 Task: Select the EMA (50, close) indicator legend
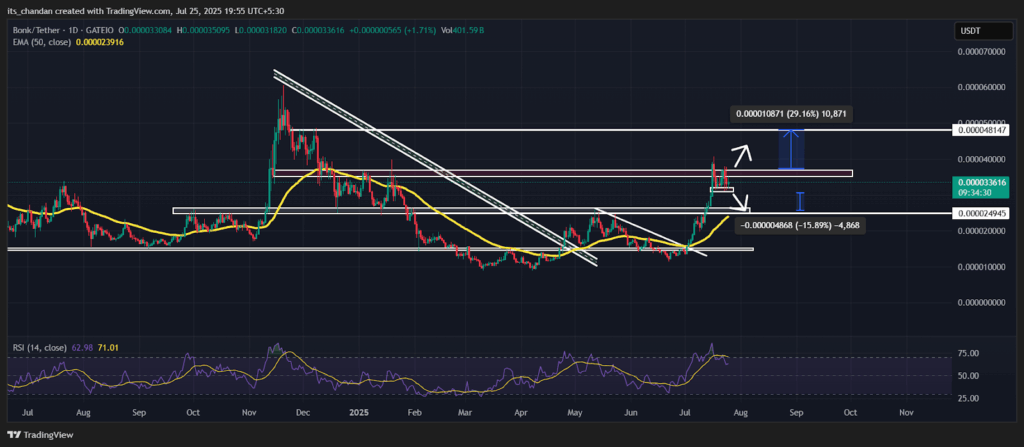click(42, 42)
